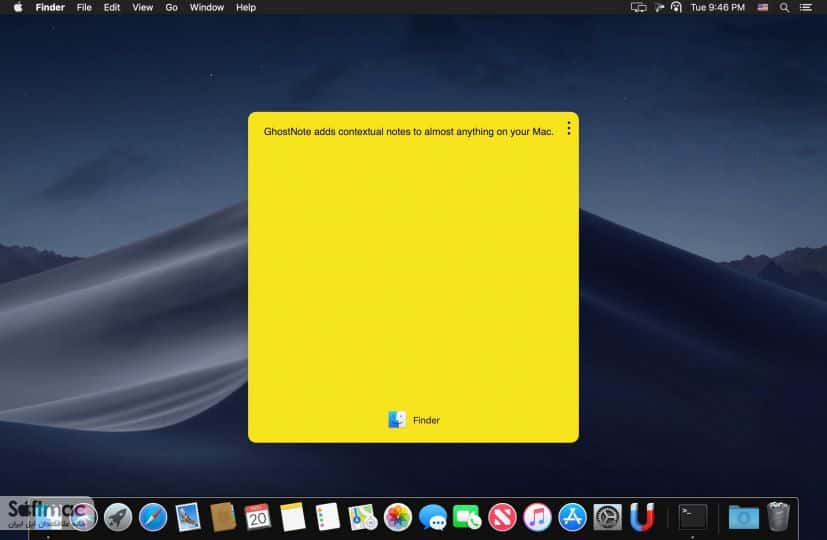The height and width of the screenshot is (540, 827).
Task: Open FaceTime green icon in the Dock
Action: coord(467,517)
